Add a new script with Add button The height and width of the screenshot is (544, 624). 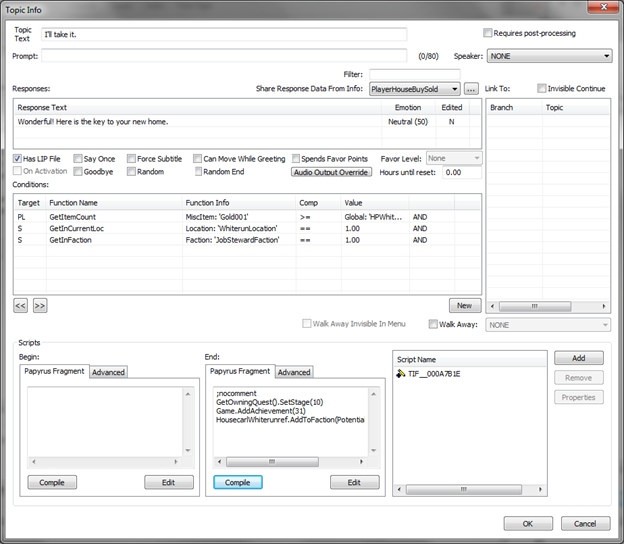coord(579,357)
